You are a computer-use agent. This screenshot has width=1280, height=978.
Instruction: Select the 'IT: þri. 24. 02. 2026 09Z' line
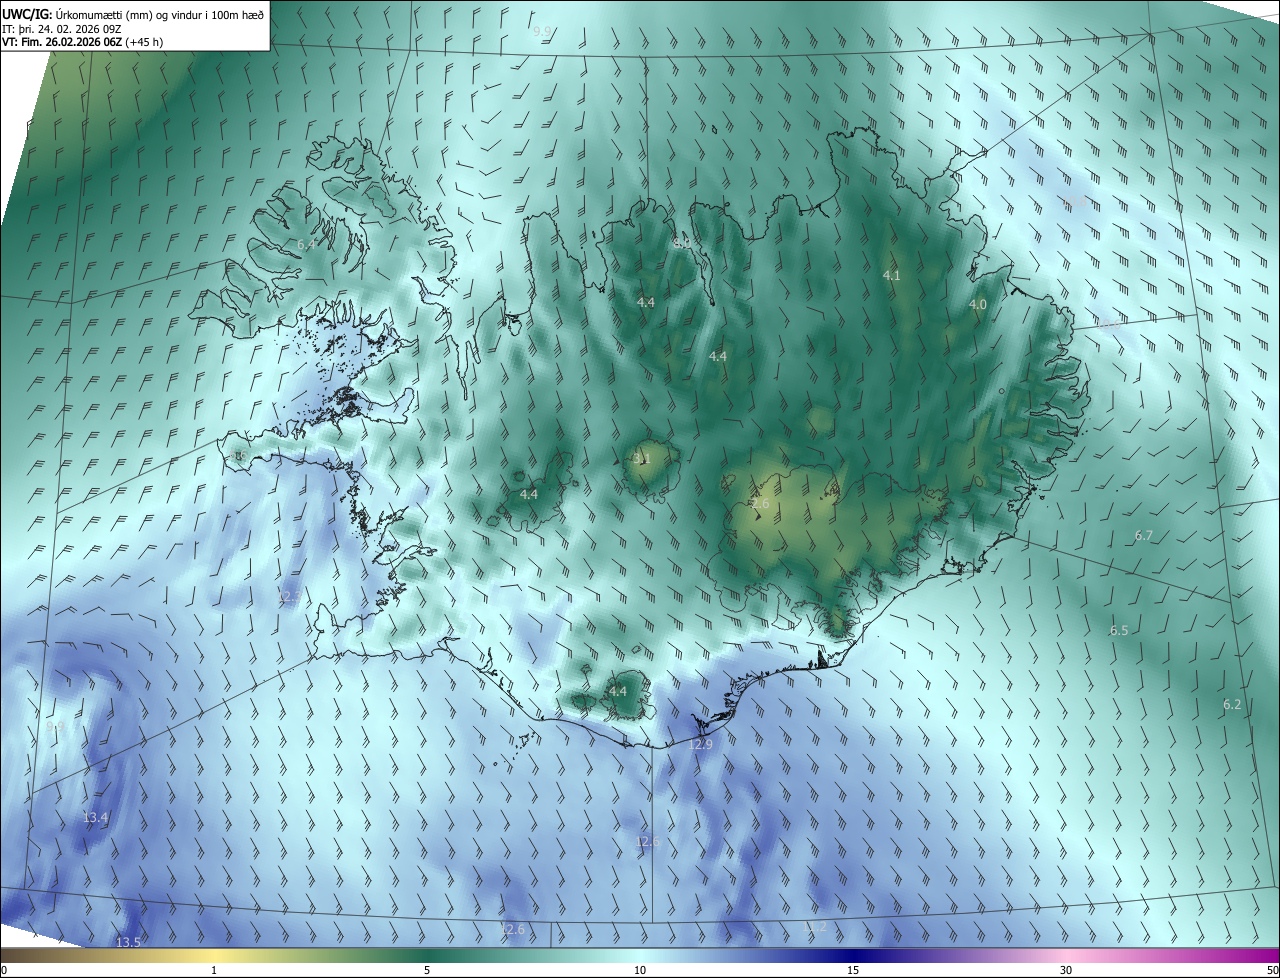[x=62, y=28]
